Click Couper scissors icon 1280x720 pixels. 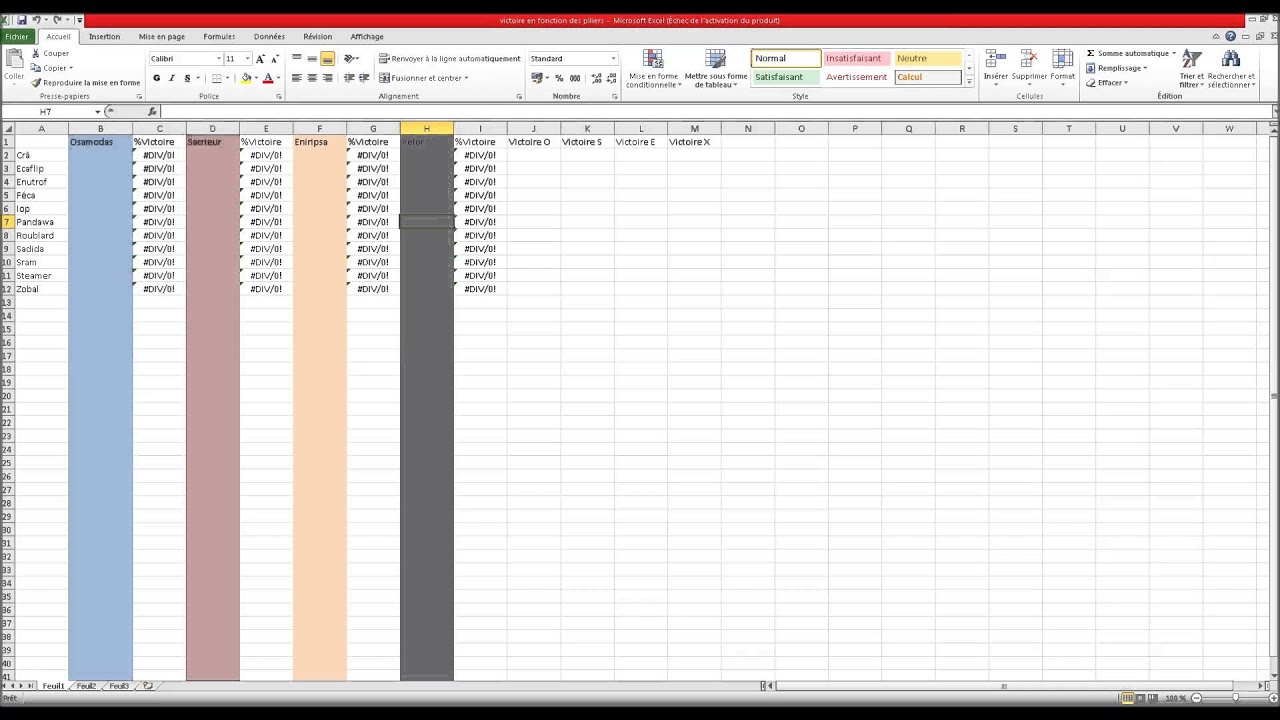coord(37,54)
